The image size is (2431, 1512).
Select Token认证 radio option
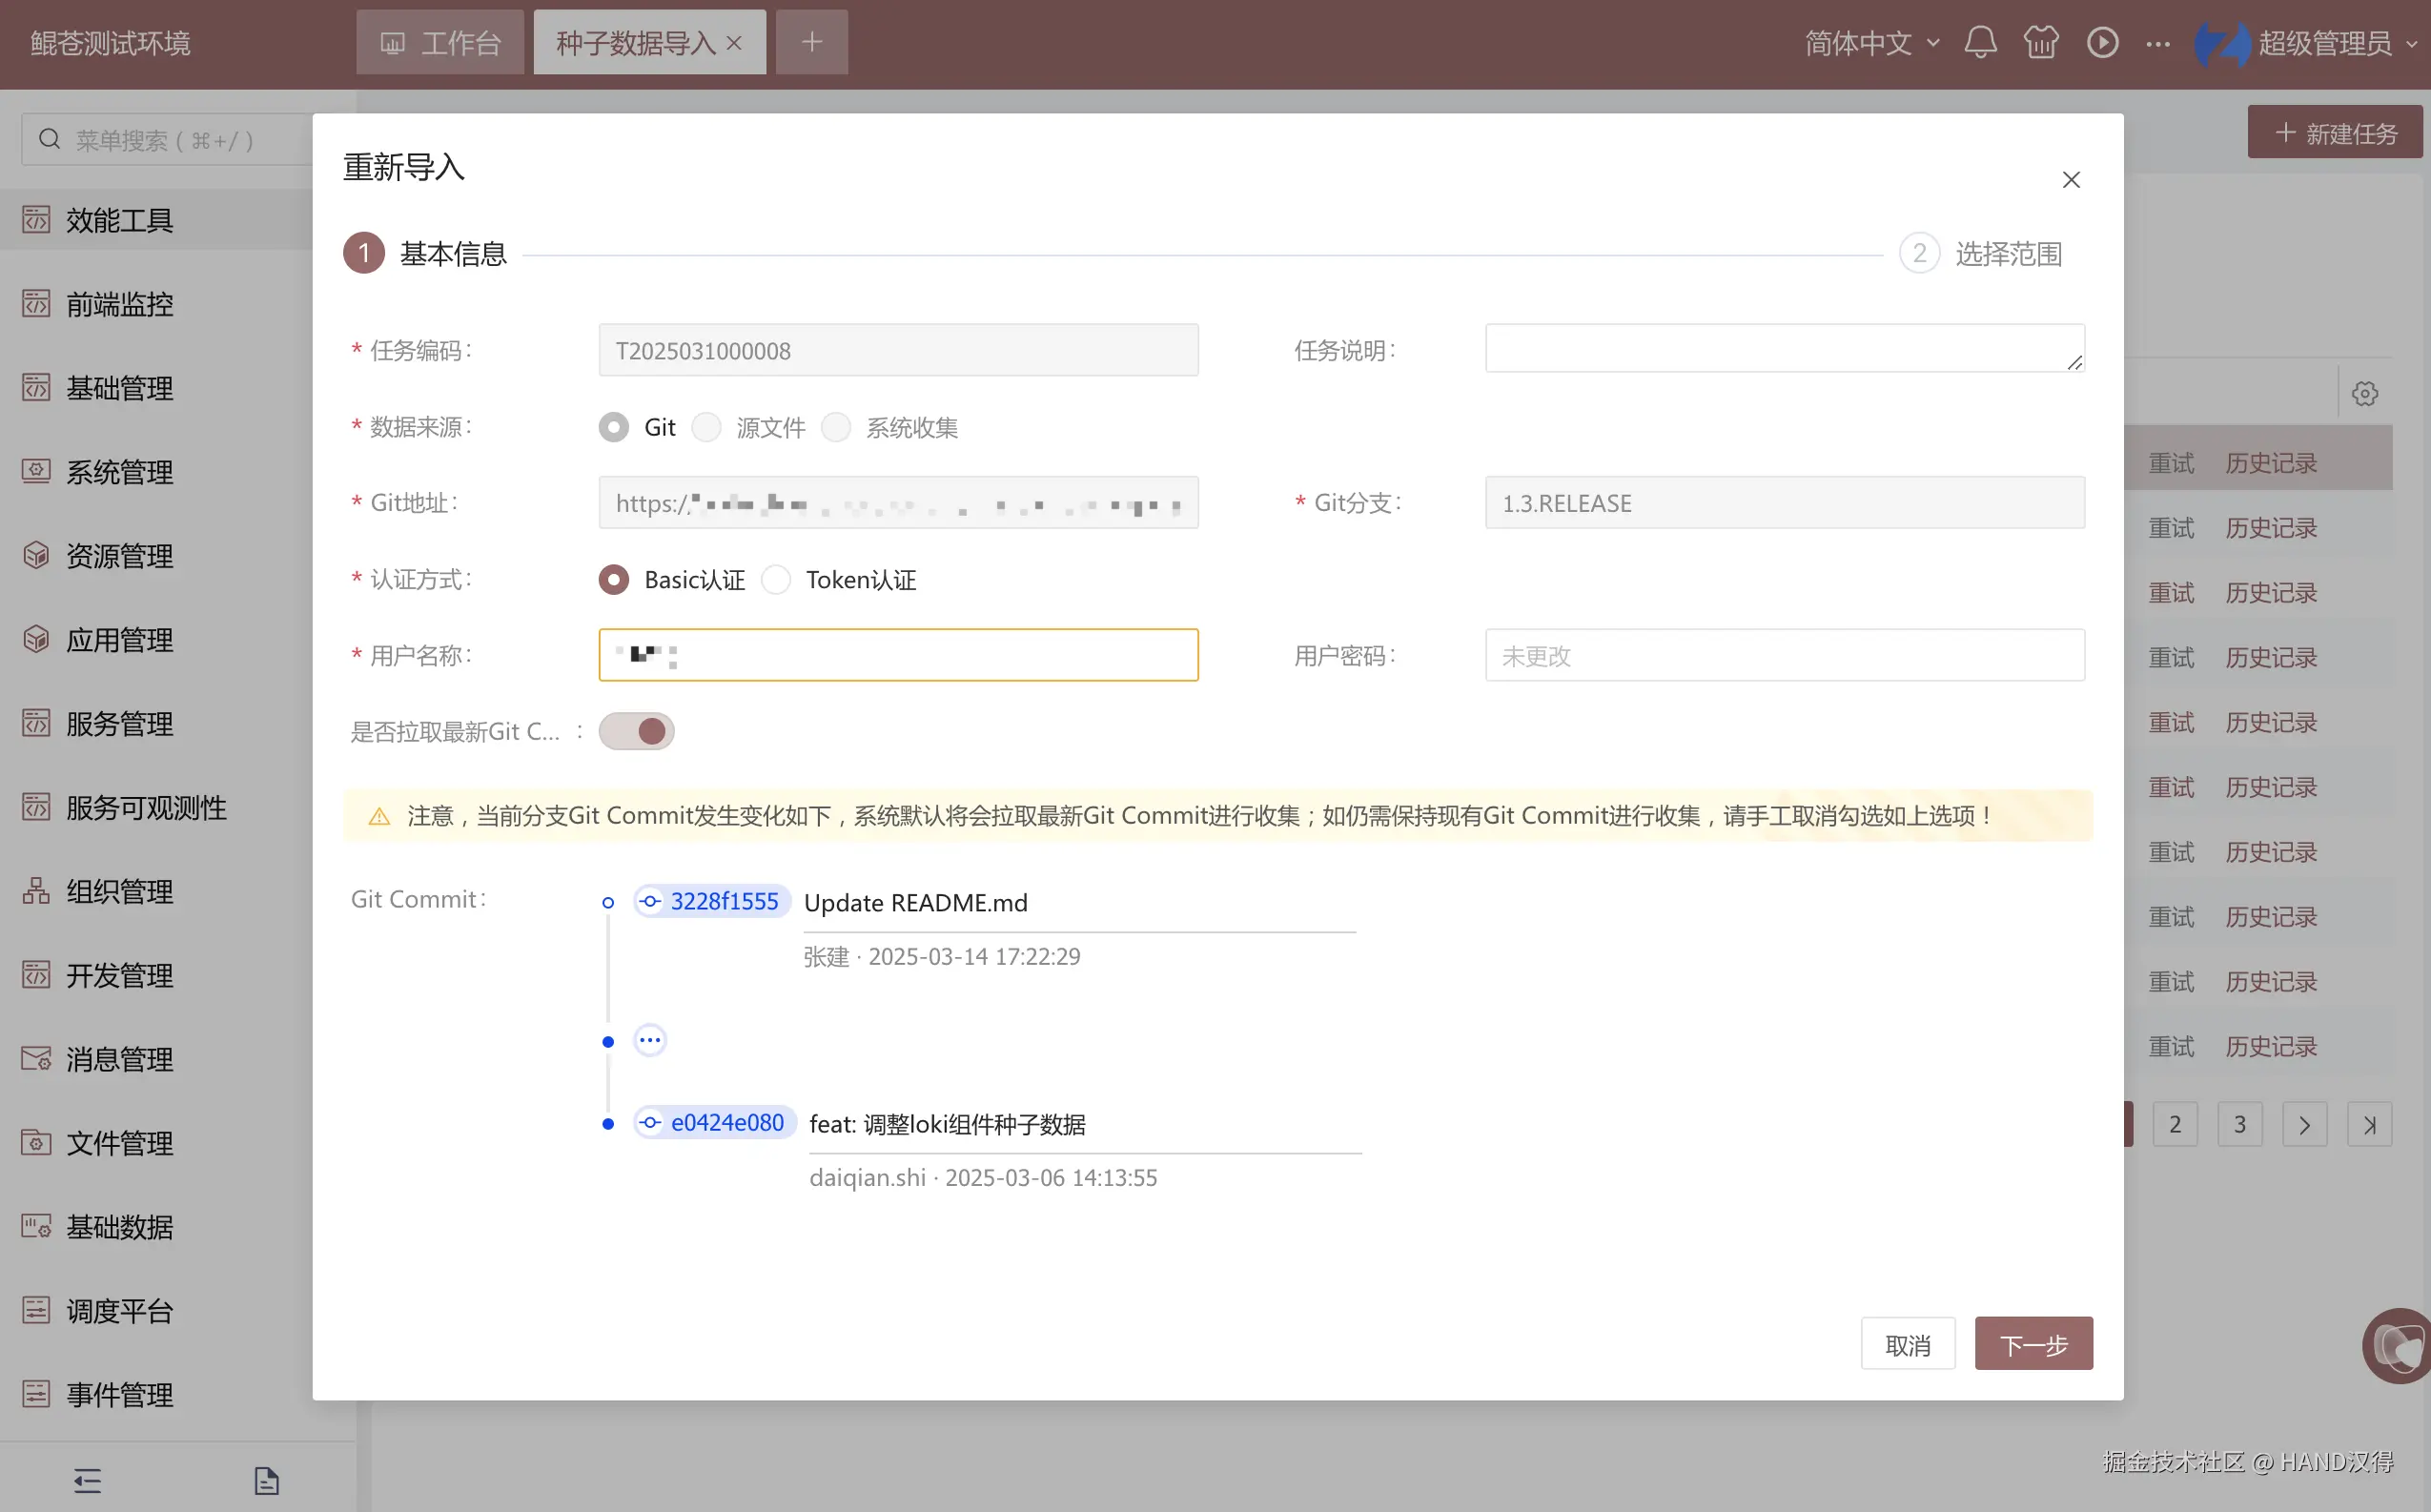776,580
